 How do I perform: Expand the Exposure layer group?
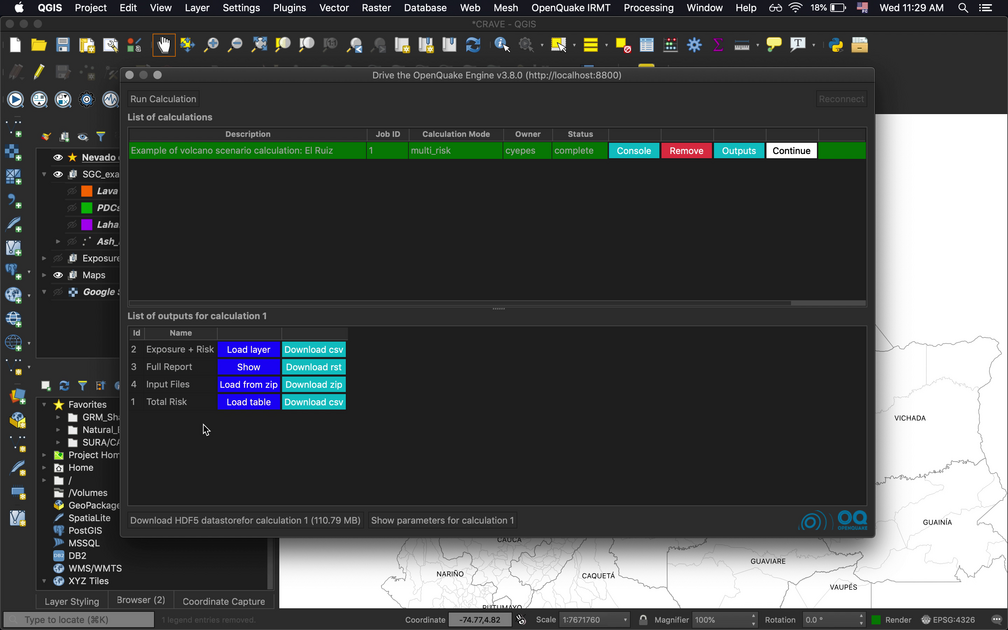(45, 258)
